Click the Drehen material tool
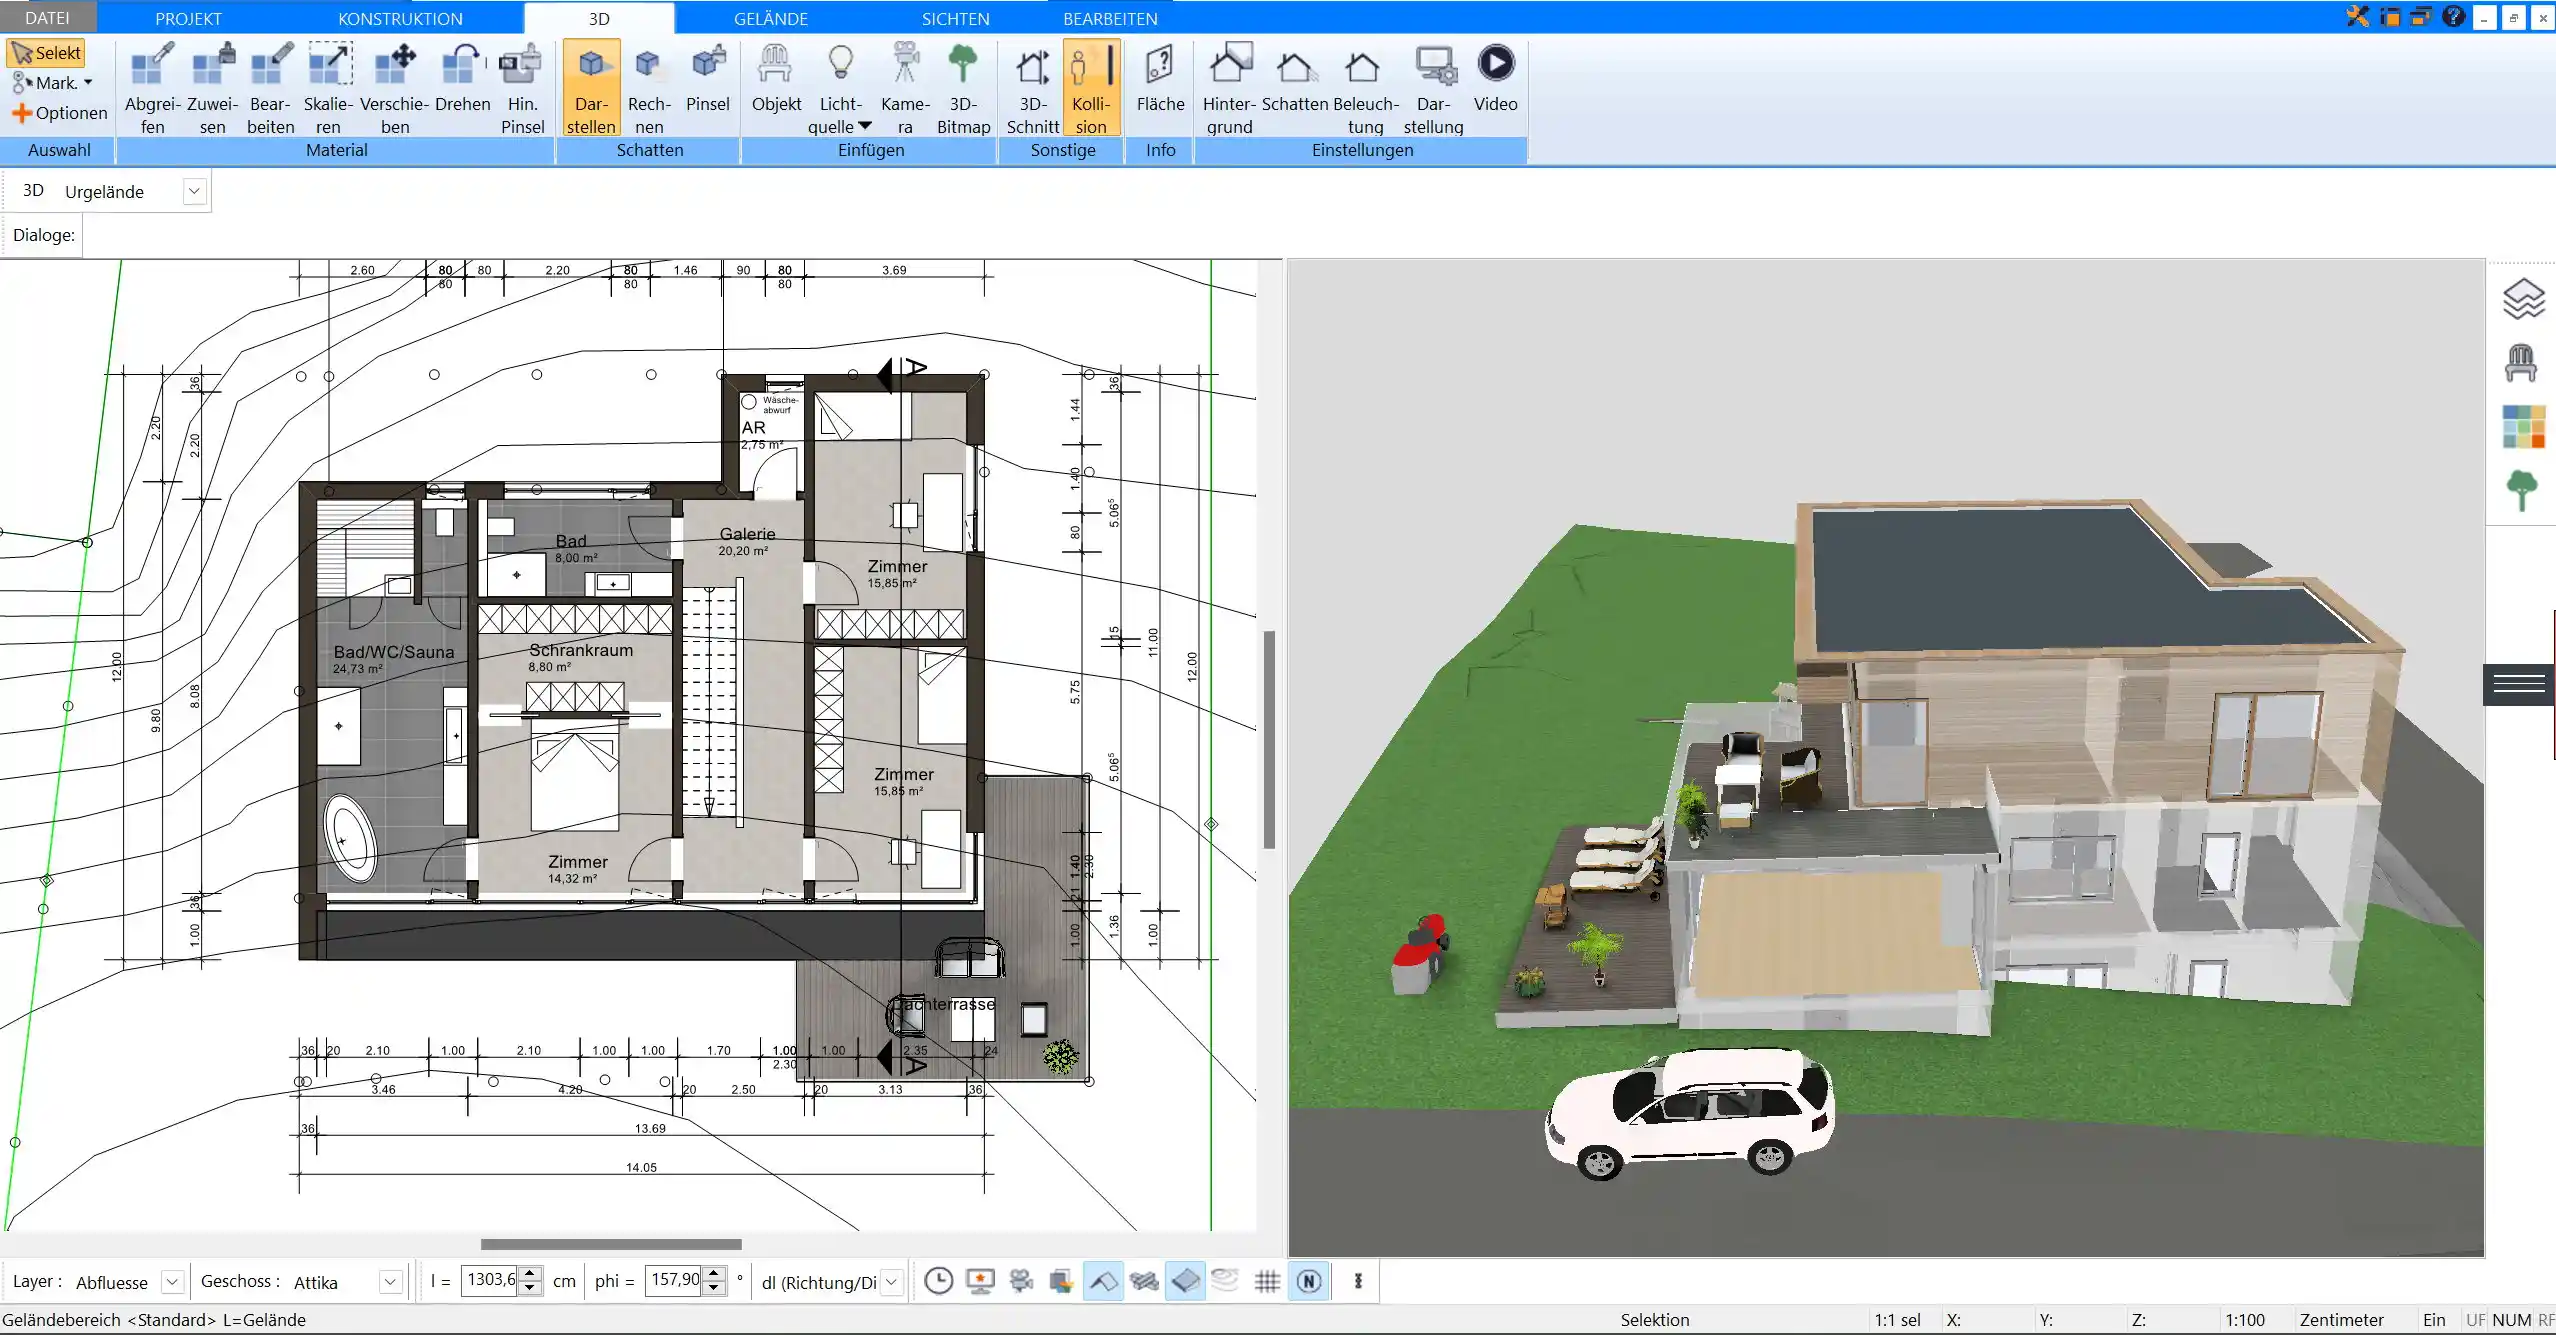This screenshot has height=1335, width=2556. [x=462, y=78]
